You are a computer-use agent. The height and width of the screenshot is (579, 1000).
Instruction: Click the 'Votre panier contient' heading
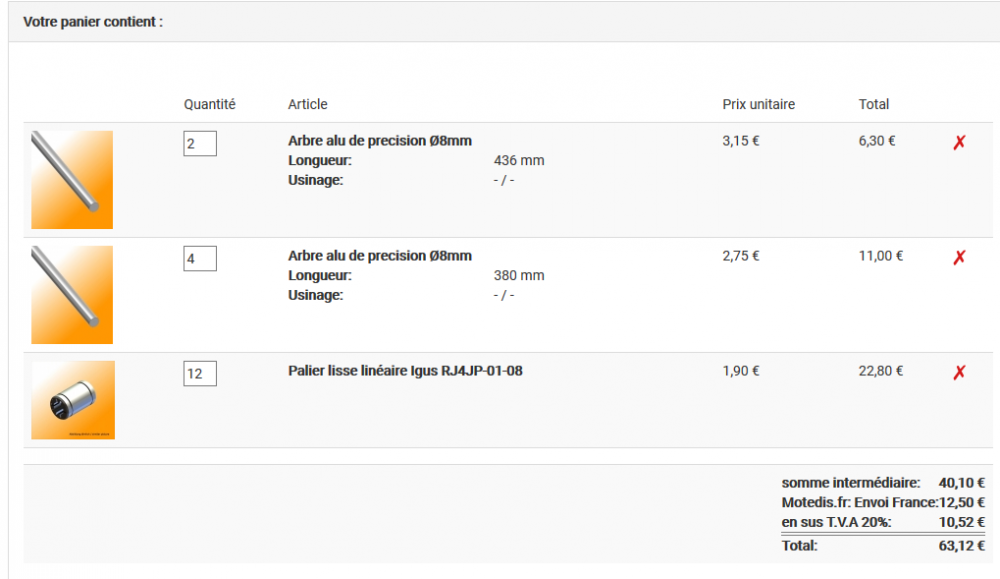[93, 21]
